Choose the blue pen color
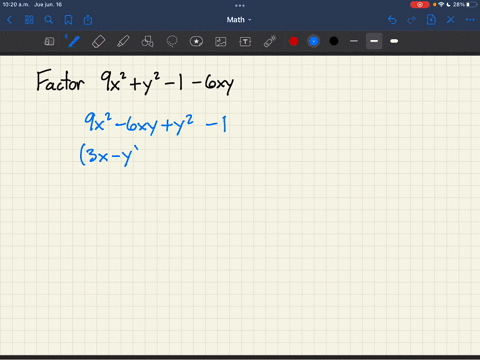The image size is (480, 360). pos(314,41)
